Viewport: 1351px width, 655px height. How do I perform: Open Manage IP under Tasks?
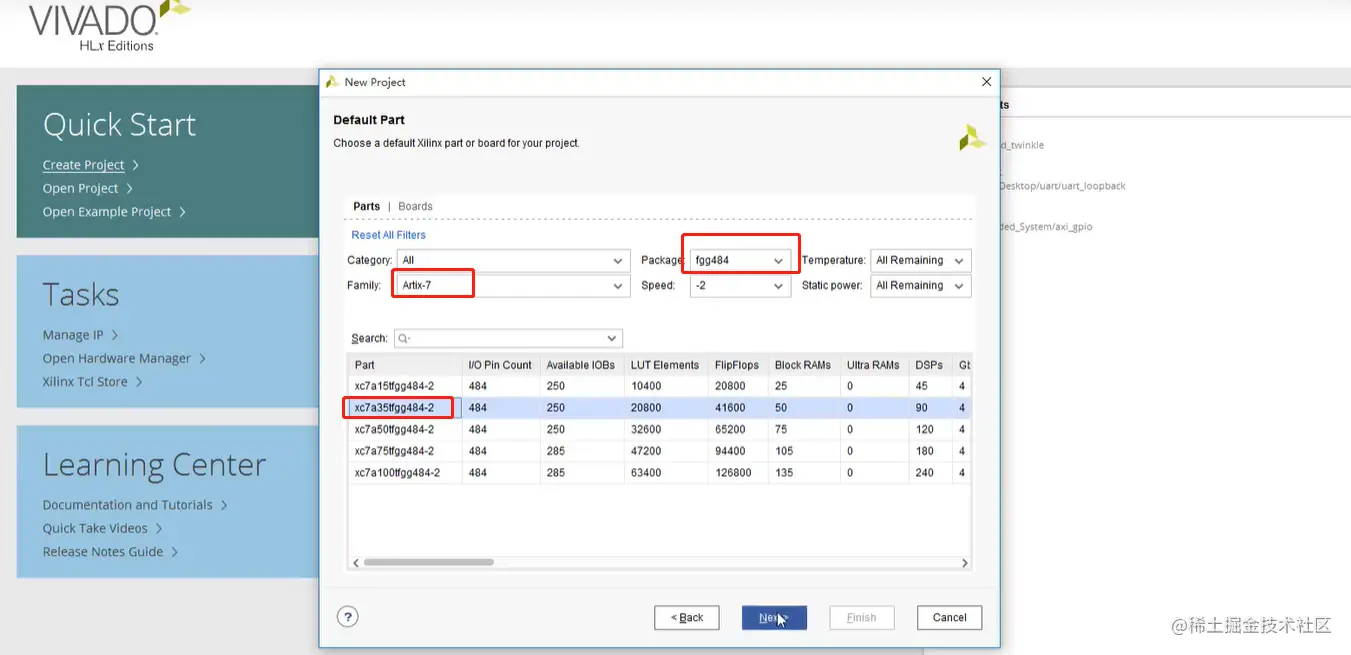click(73, 335)
